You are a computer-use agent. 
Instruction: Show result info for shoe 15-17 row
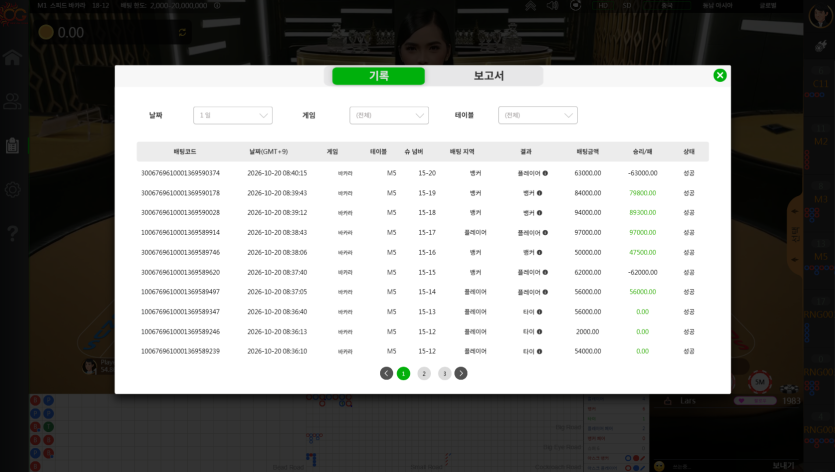(x=545, y=232)
